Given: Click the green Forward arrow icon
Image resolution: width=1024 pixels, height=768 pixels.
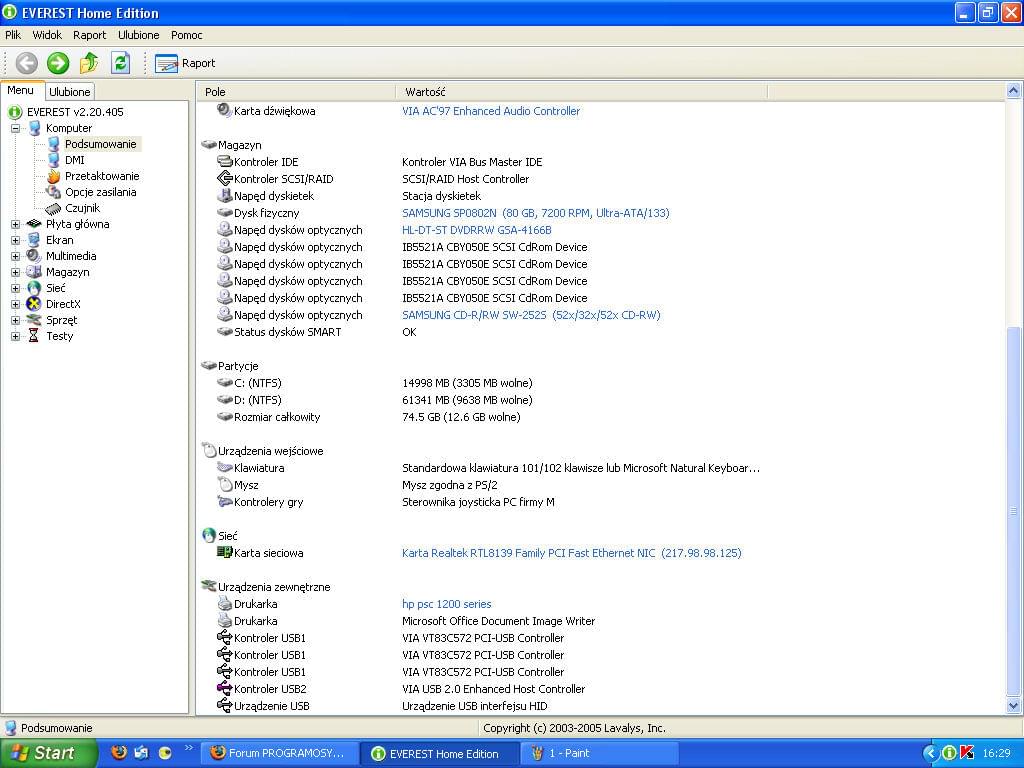Looking at the screenshot, I should [57, 63].
